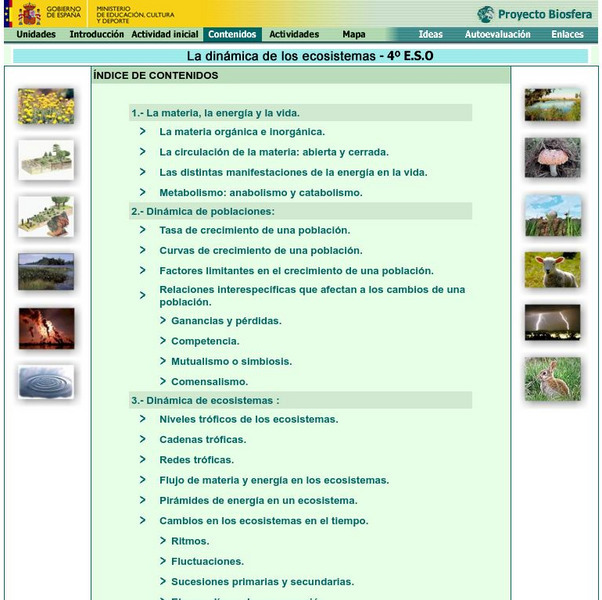The image size is (602, 600).
Task: Open Niveles tróficos de los ecosistemas
Action: pos(249,419)
